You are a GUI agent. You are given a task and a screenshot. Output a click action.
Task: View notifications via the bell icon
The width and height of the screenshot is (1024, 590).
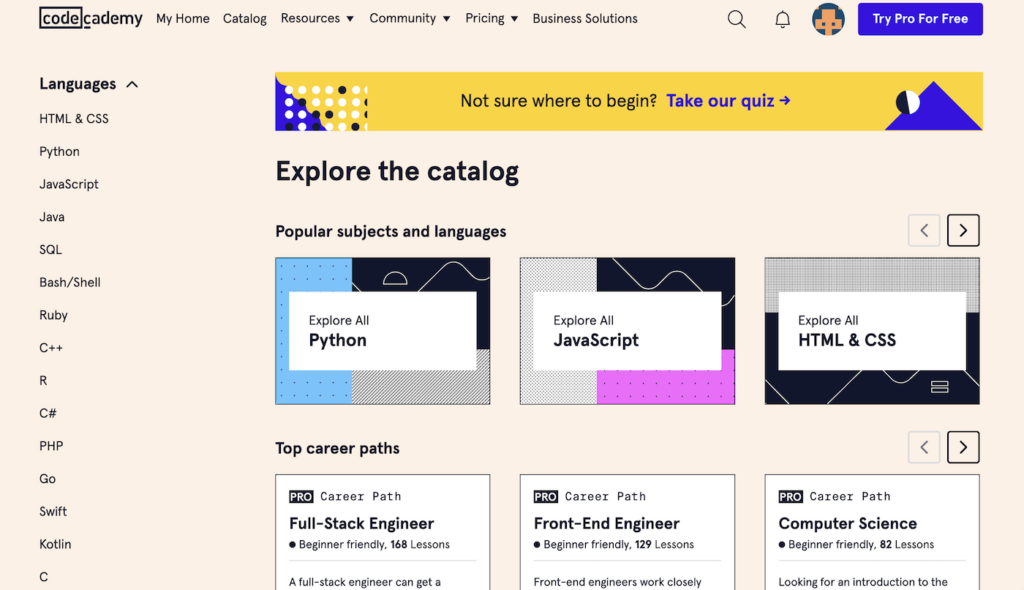(x=783, y=19)
